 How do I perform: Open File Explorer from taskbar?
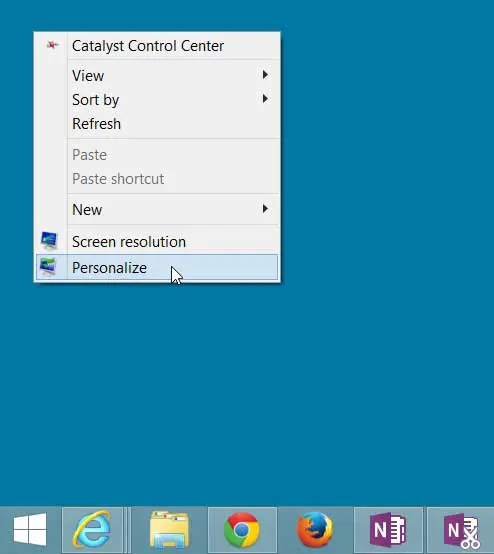tap(169, 530)
